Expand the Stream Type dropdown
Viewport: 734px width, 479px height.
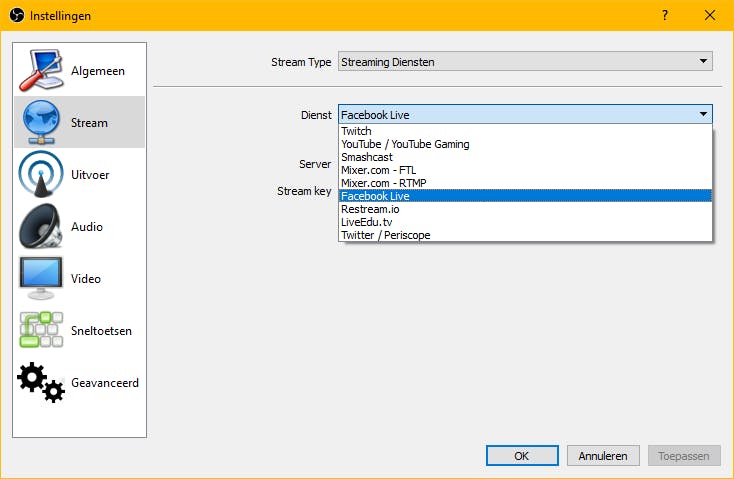click(525, 62)
